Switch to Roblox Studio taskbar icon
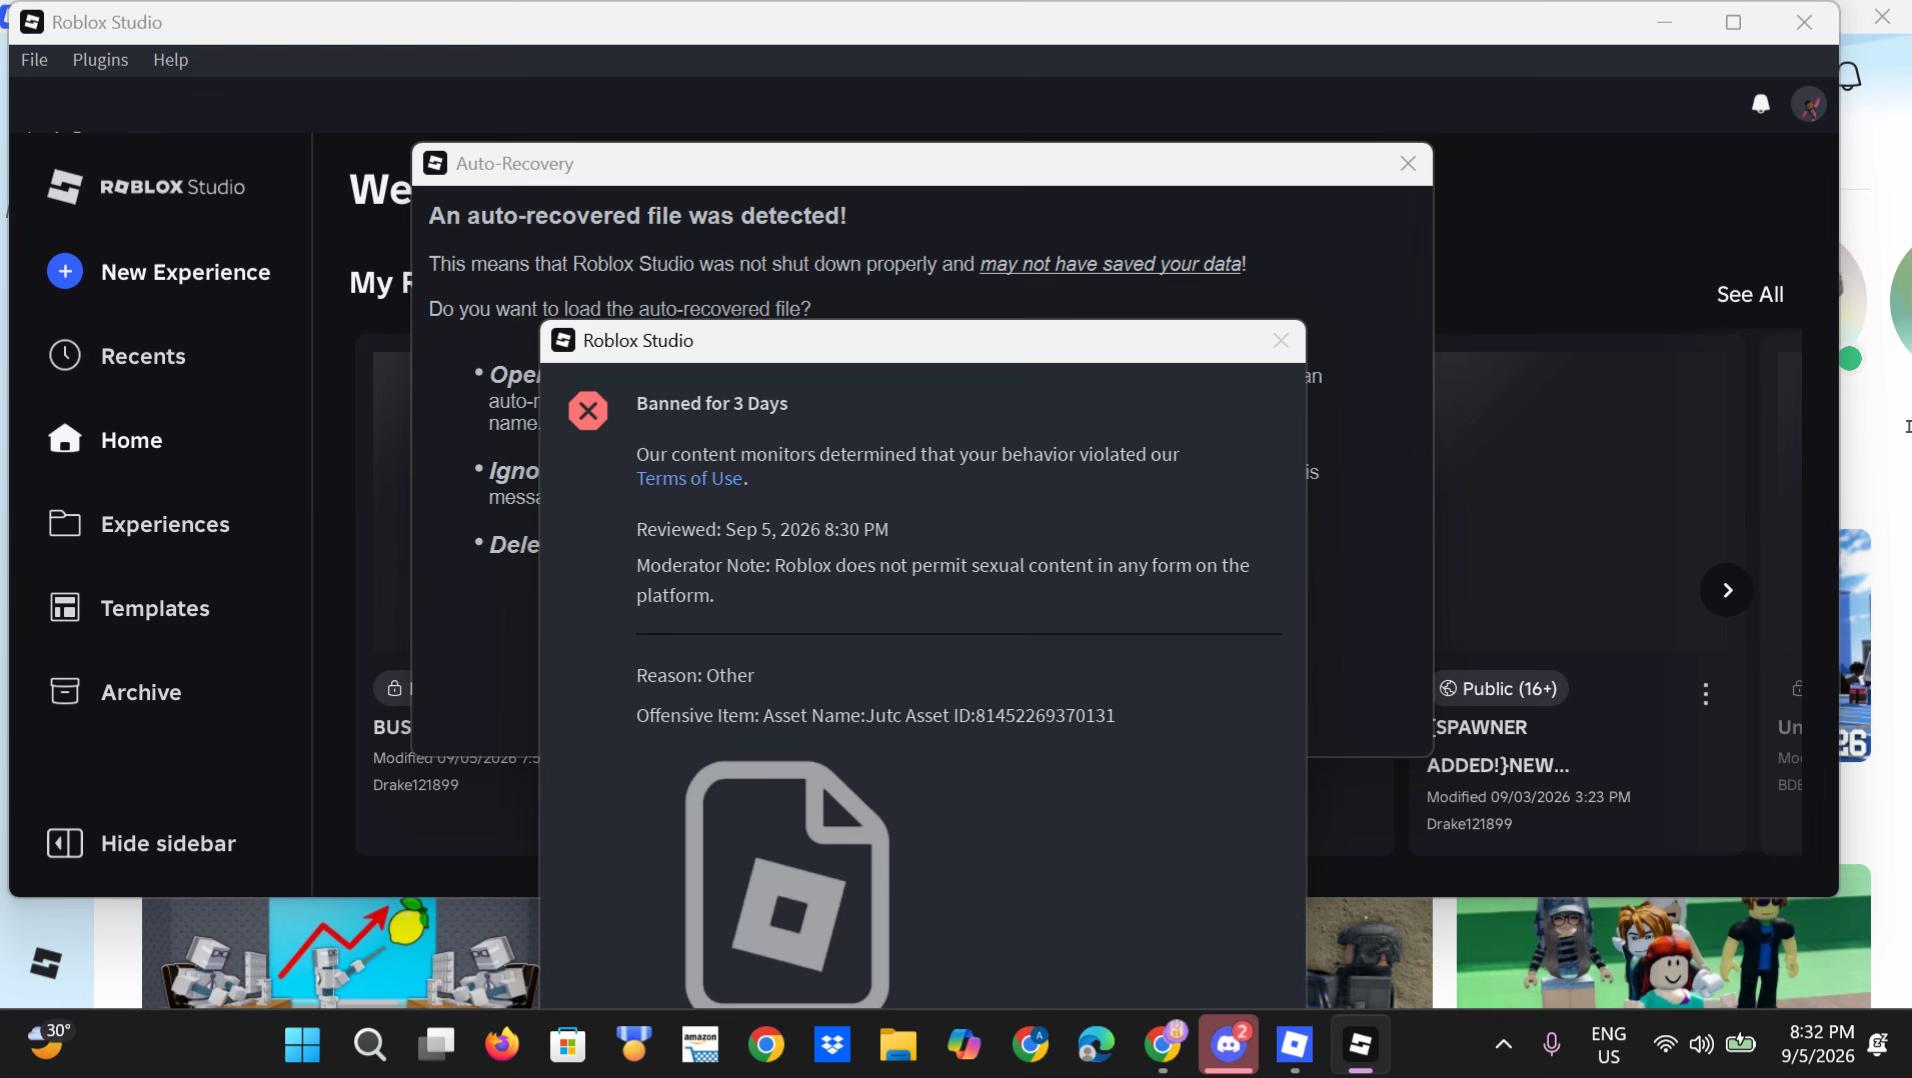The width and height of the screenshot is (1912, 1078). [x=1360, y=1045]
